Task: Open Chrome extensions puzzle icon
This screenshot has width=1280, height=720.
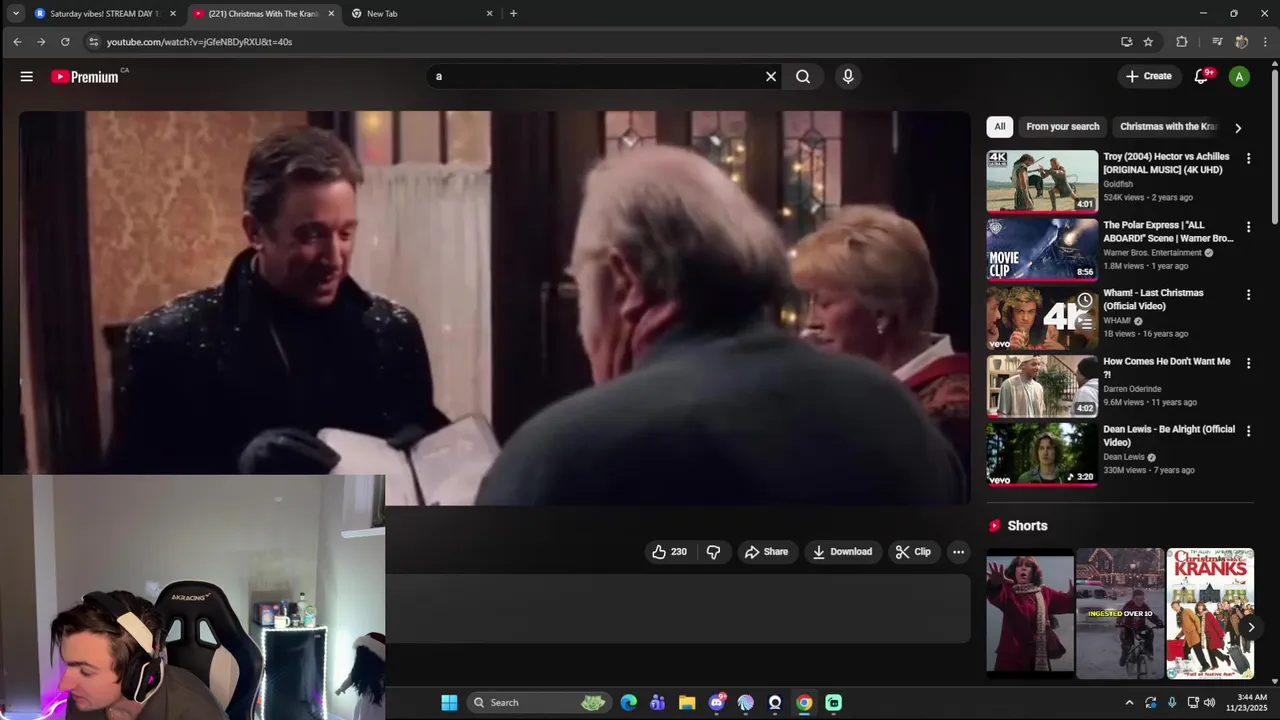Action: [x=1182, y=42]
